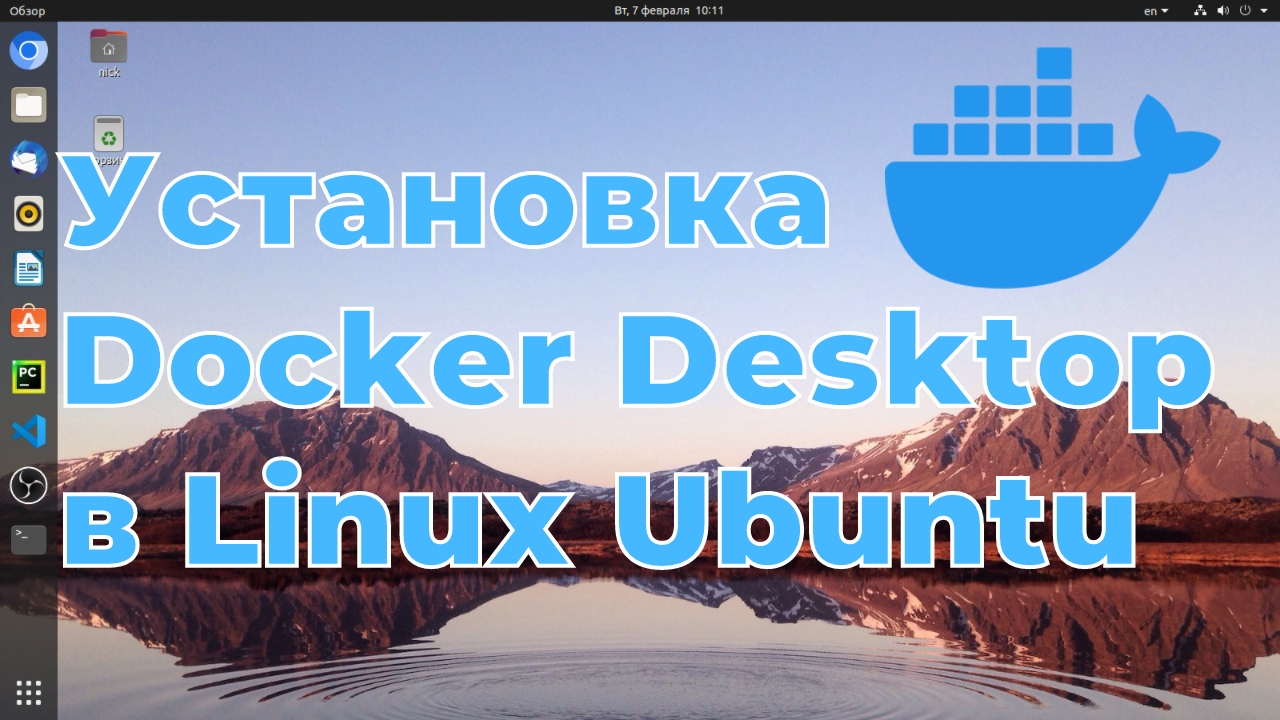Screen dimensions: 1280x720
Task: Open LibreOffice Writer from the dock
Action: tap(28, 268)
